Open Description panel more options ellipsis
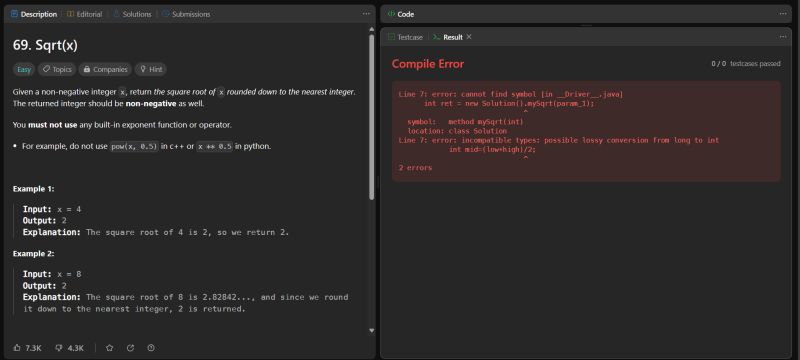The width and height of the screenshot is (800, 360). 366,14
